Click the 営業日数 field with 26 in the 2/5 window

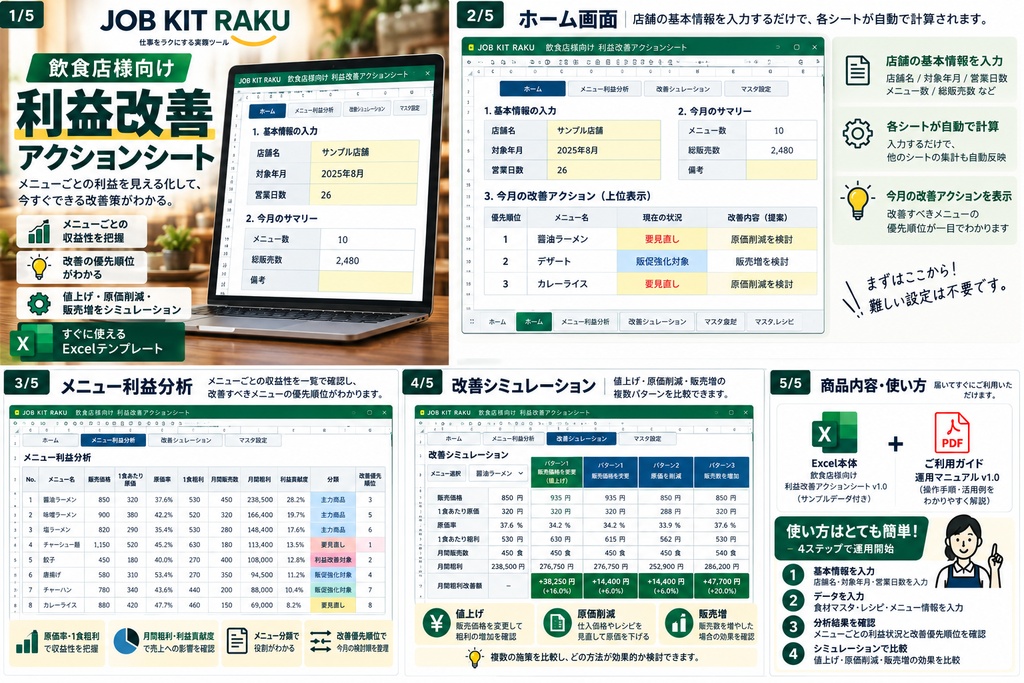click(x=603, y=170)
